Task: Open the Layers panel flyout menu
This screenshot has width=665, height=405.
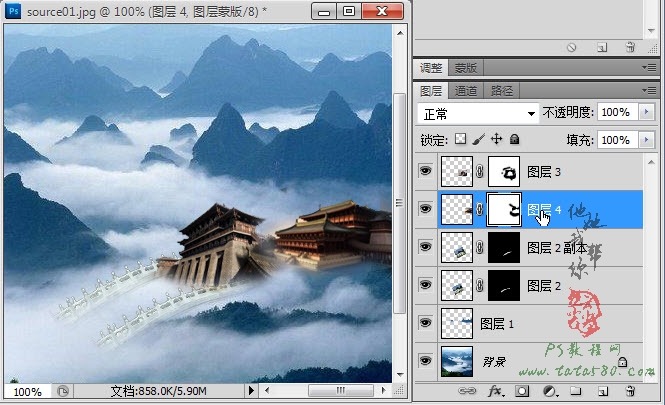Action: tap(649, 90)
